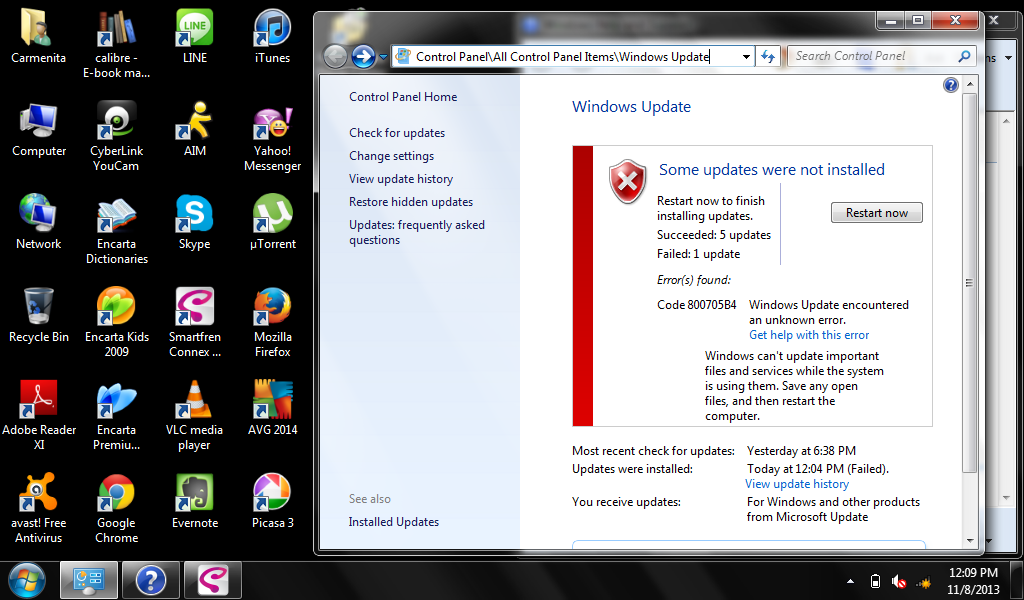Select the Recycle Bin icon
The height and width of the screenshot is (600, 1024).
coord(39,316)
